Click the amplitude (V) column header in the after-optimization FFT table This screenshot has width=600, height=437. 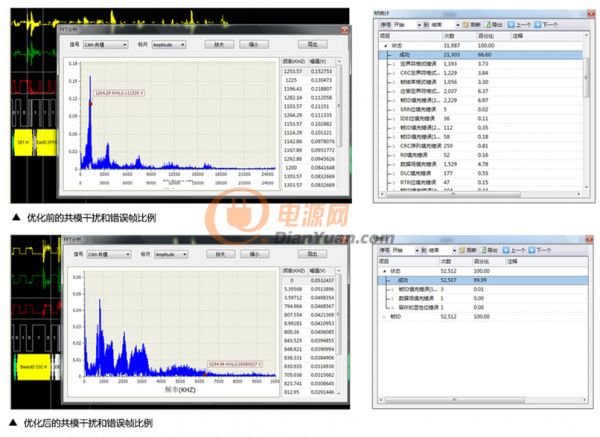(320, 271)
